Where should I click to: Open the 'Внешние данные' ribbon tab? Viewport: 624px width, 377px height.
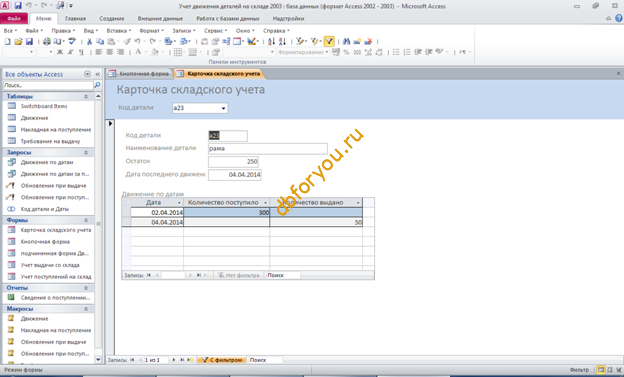pos(160,19)
